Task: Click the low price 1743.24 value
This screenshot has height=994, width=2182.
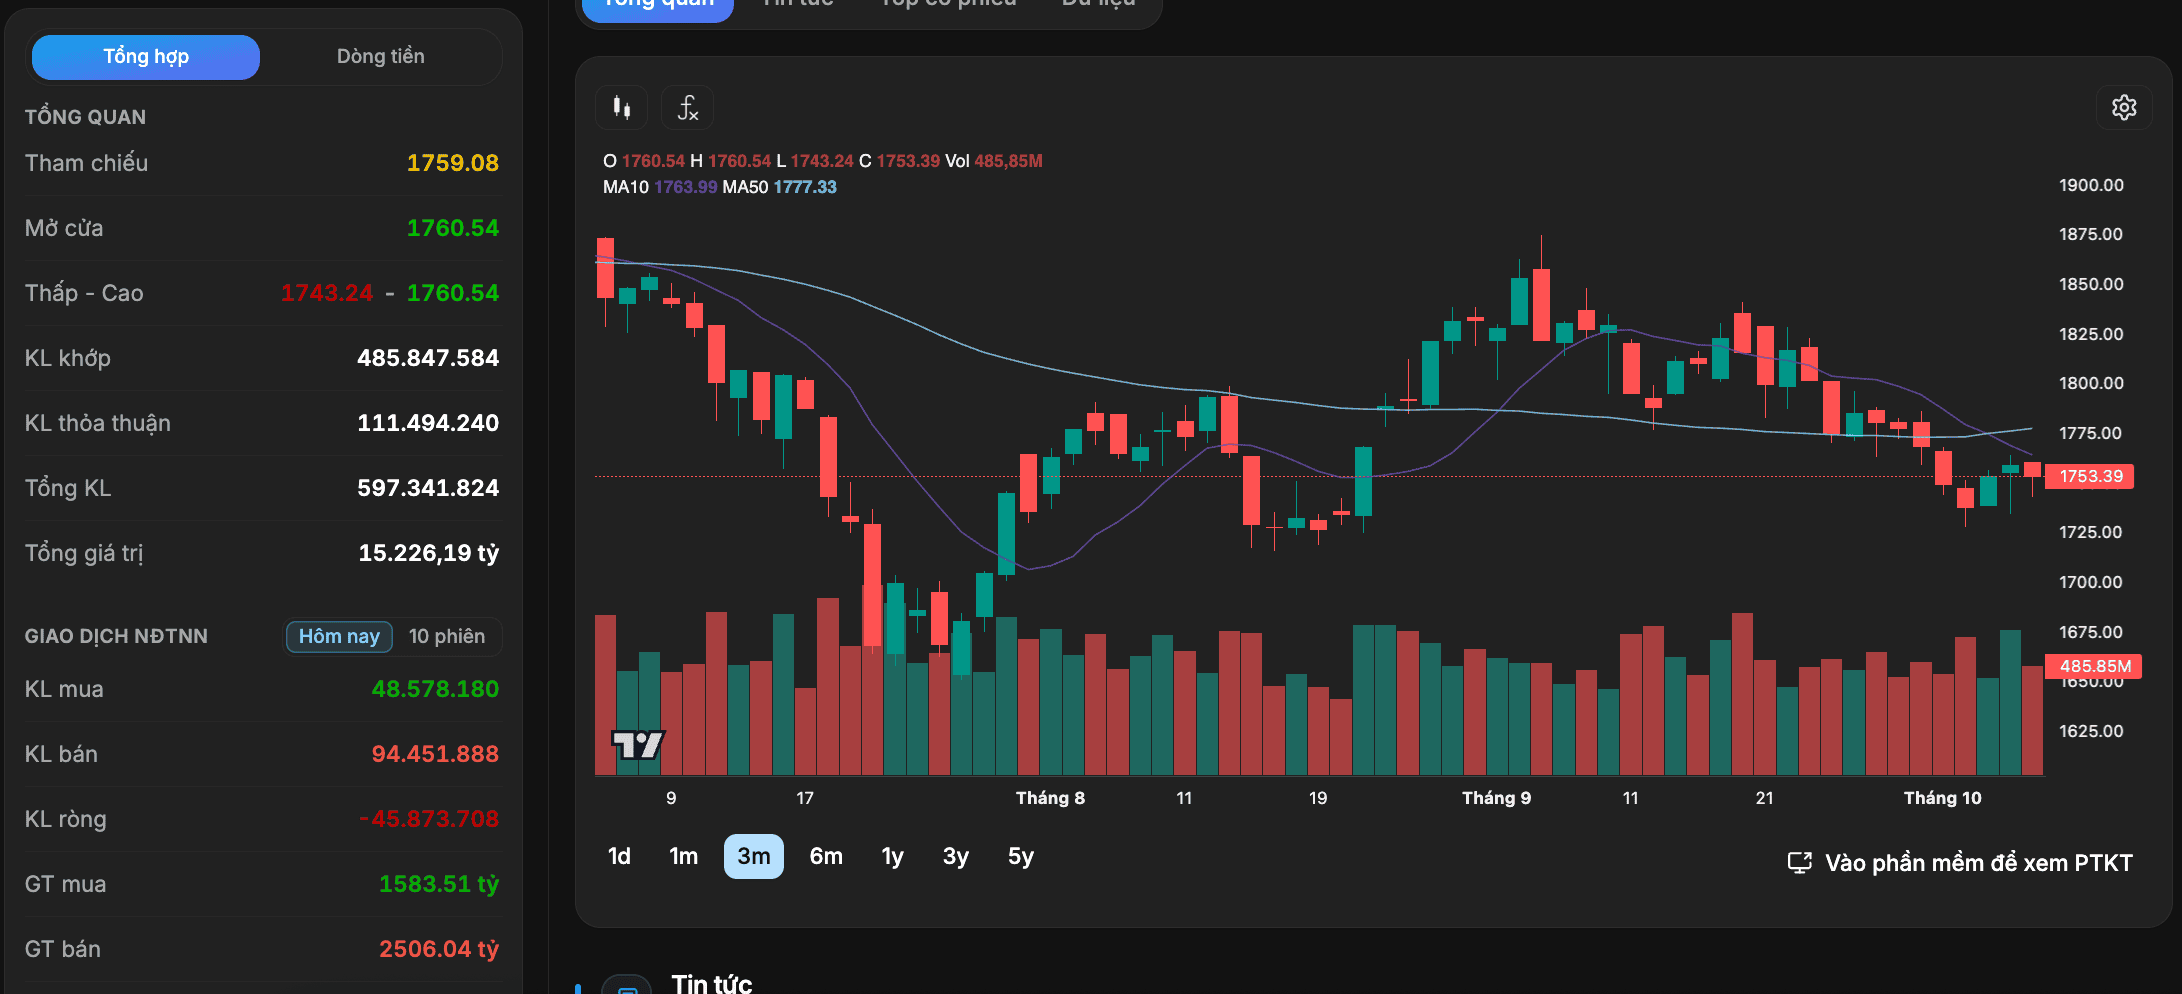Action: [327, 293]
